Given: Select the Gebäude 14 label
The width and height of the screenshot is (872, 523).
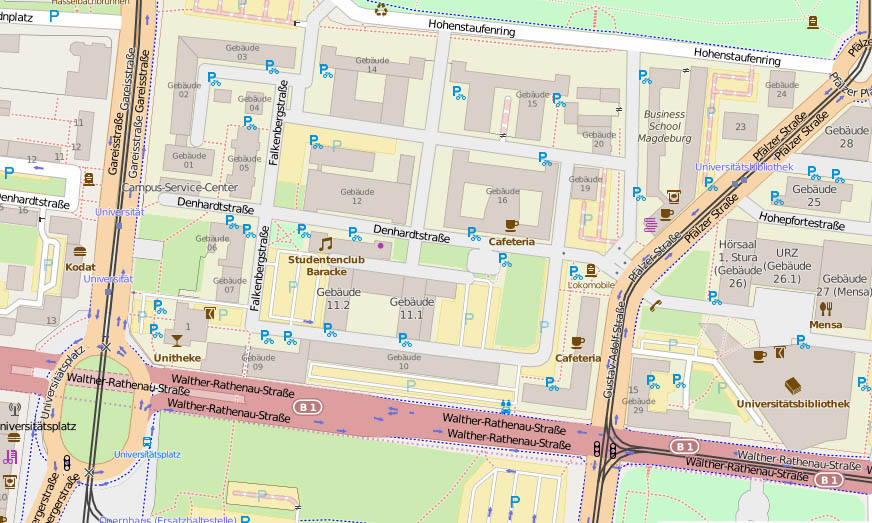Looking at the screenshot, I should [x=372, y=65].
